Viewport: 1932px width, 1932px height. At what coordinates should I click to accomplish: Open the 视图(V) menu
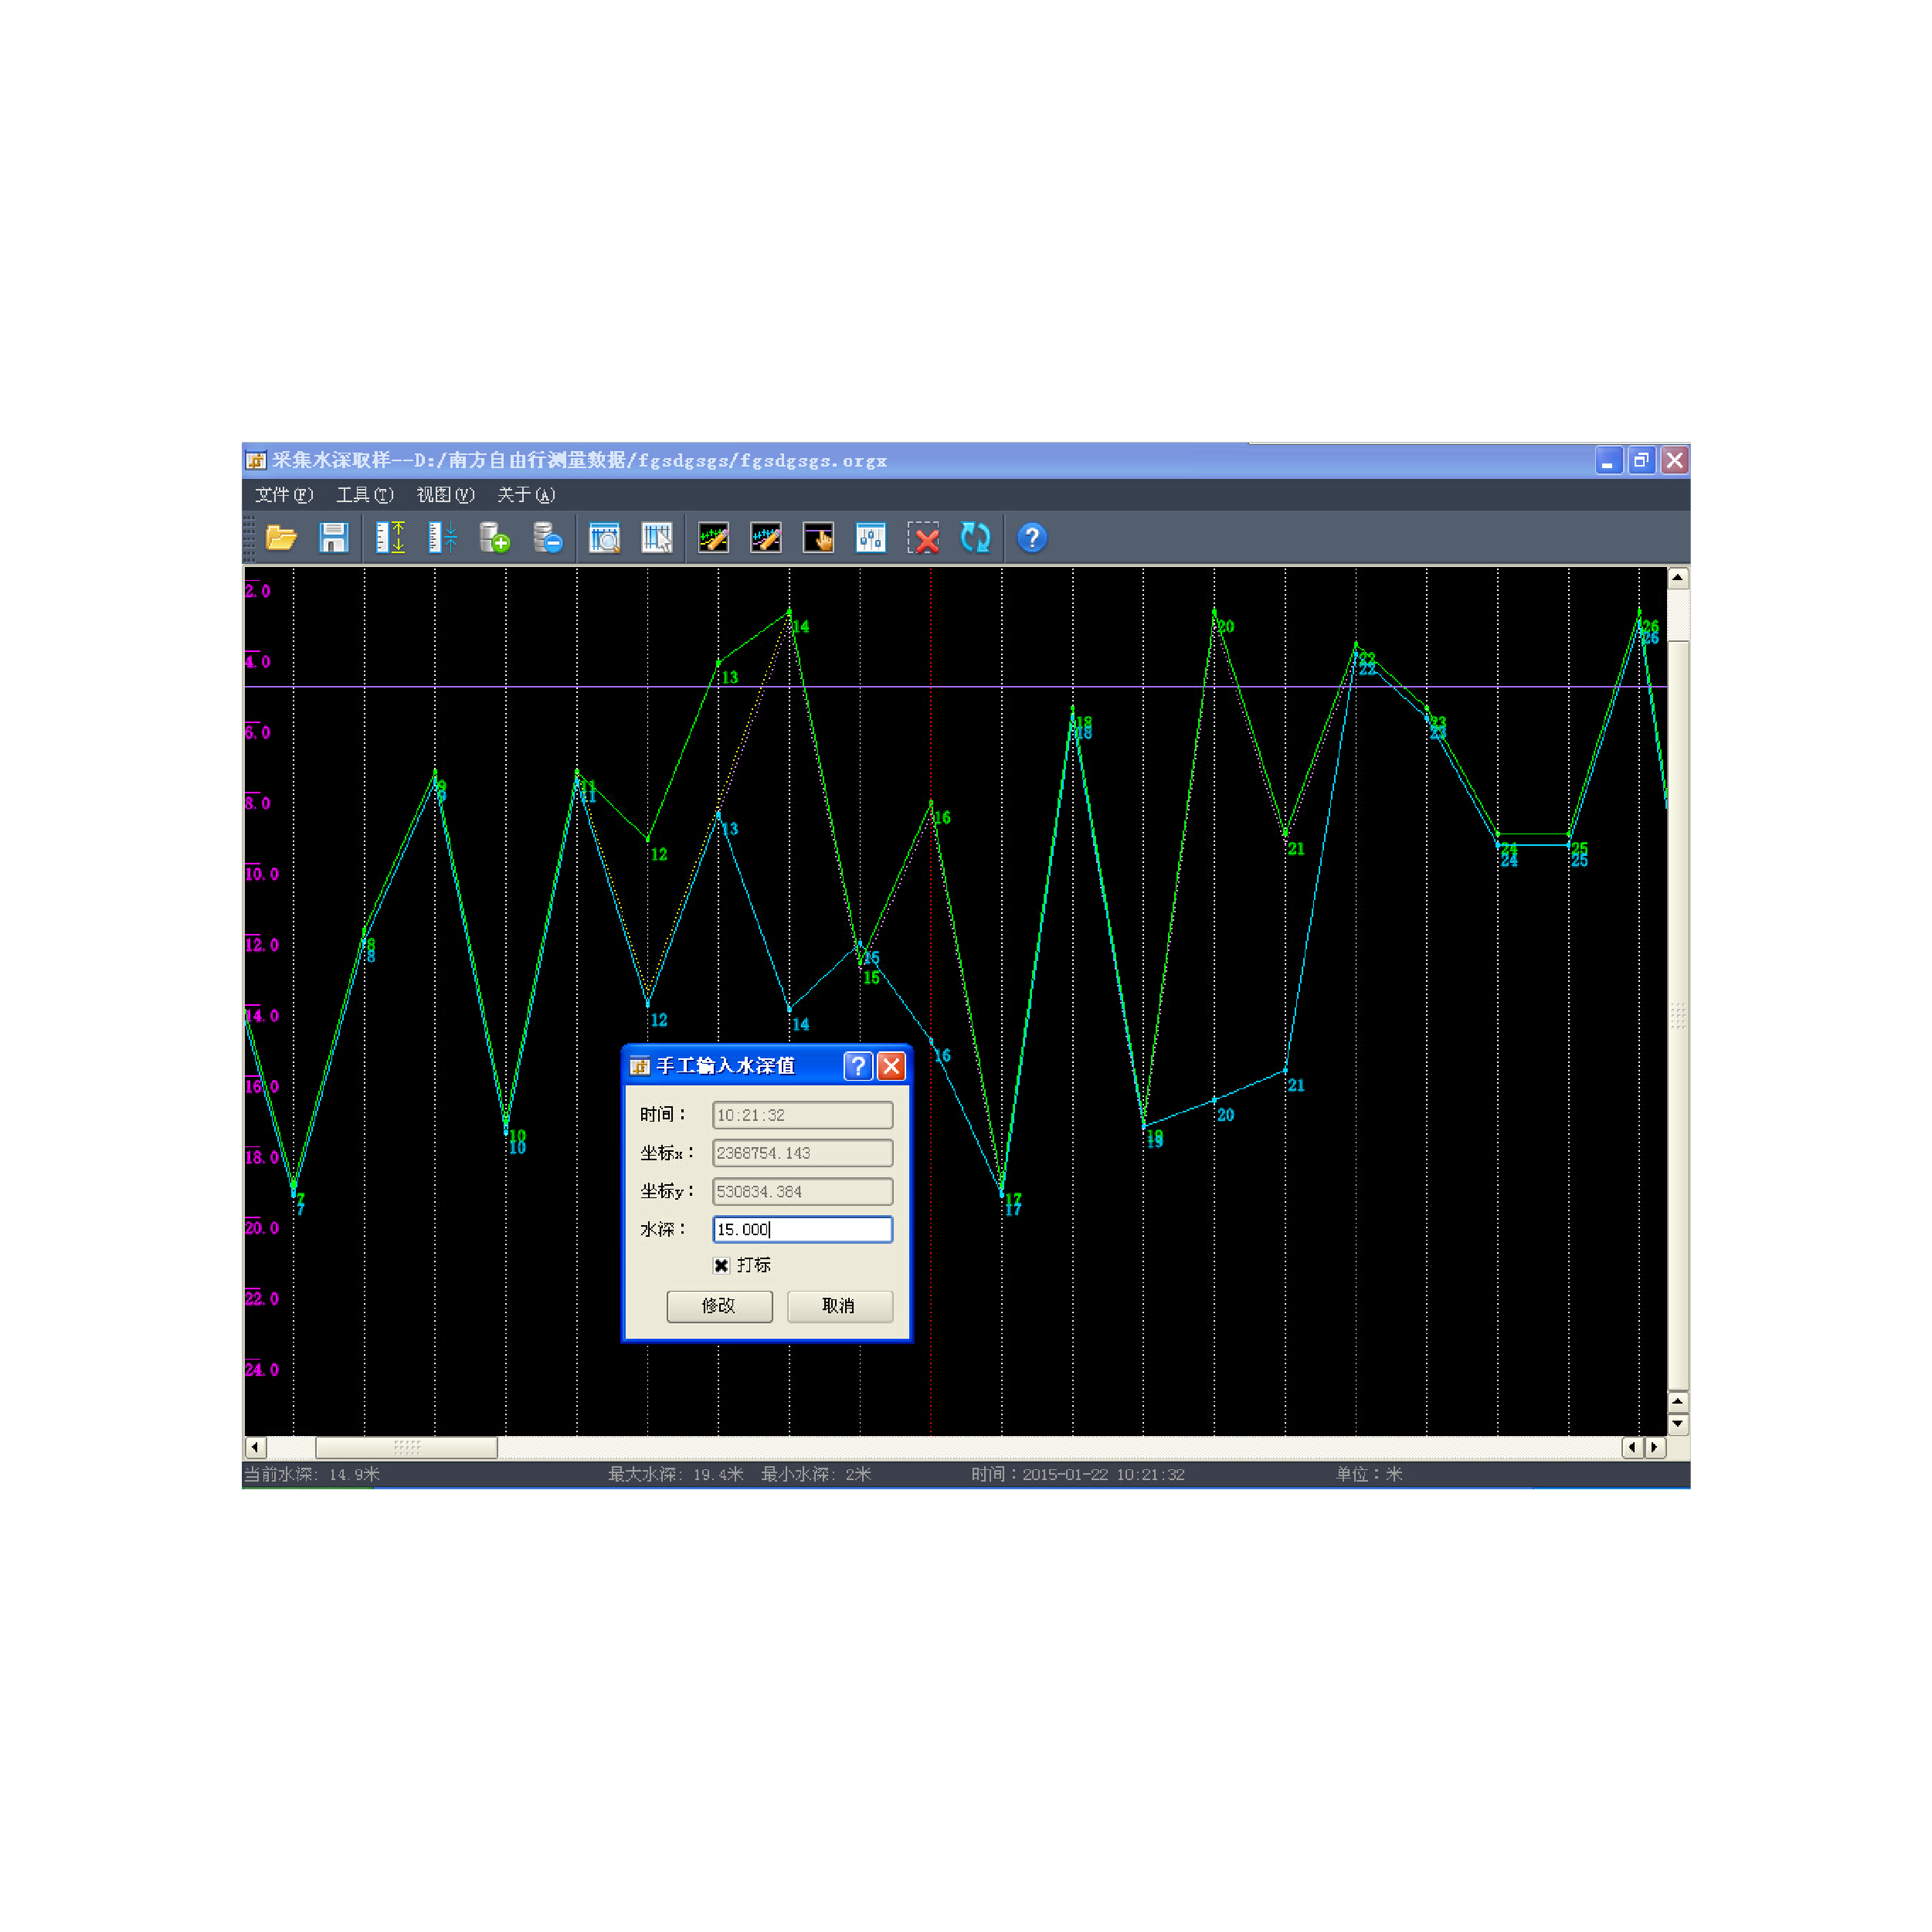click(x=445, y=495)
